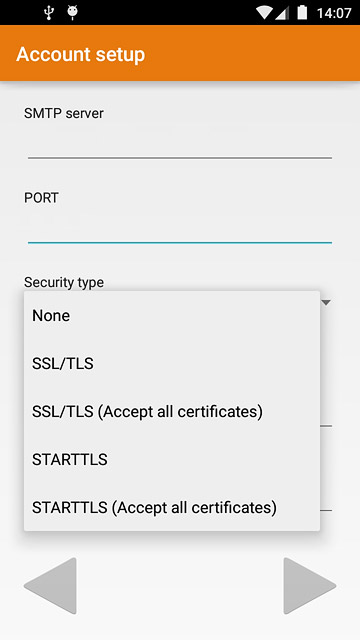Choose the SSL/TLS option
This screenshot has height=640, width=360.
tap(172, 363)
